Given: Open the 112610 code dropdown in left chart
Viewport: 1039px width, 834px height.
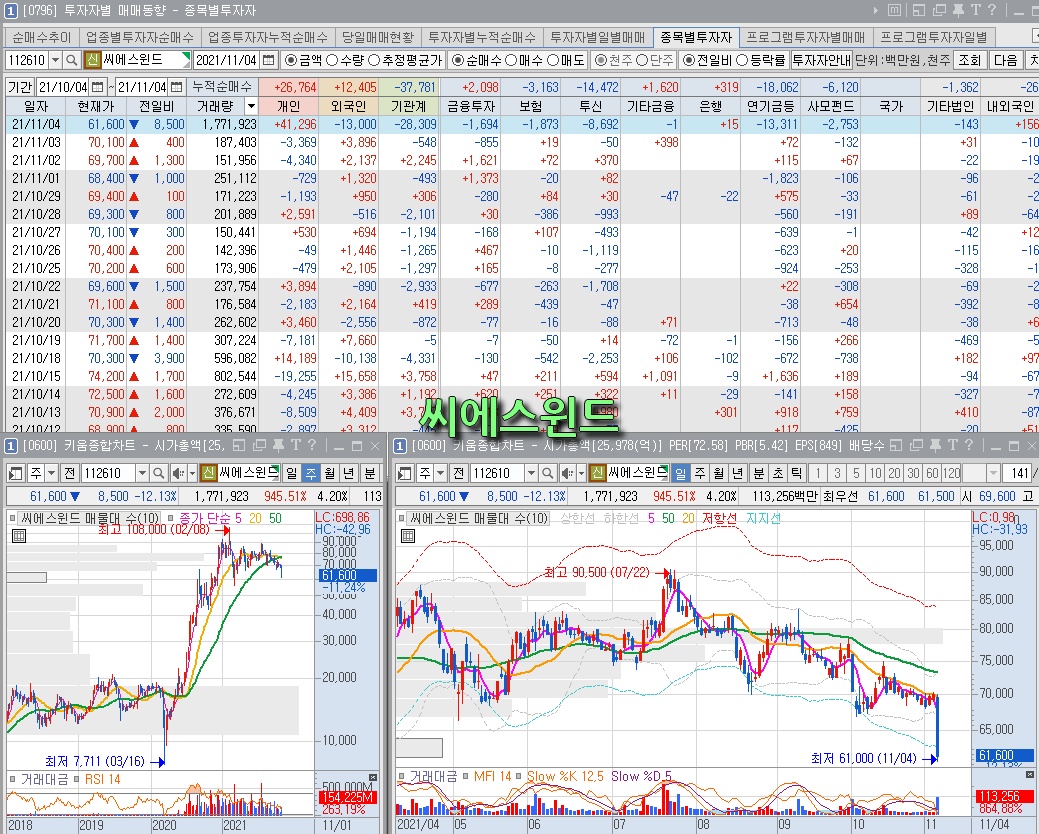Looking at the screenshot, I should click(142, 473).
